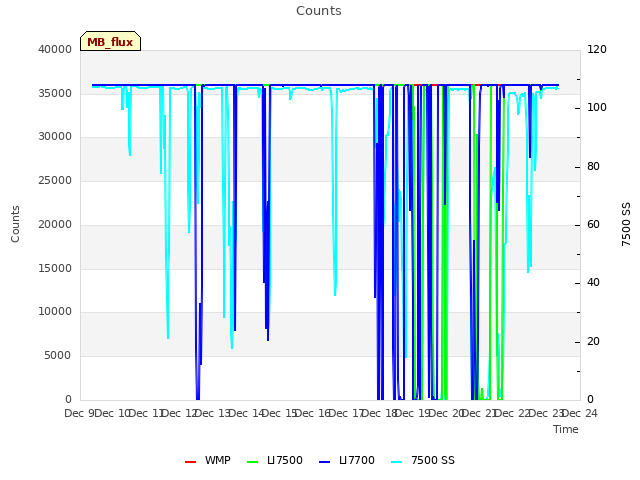
Task: Click the 40000 tick on left axis
Action: point(55,49)
